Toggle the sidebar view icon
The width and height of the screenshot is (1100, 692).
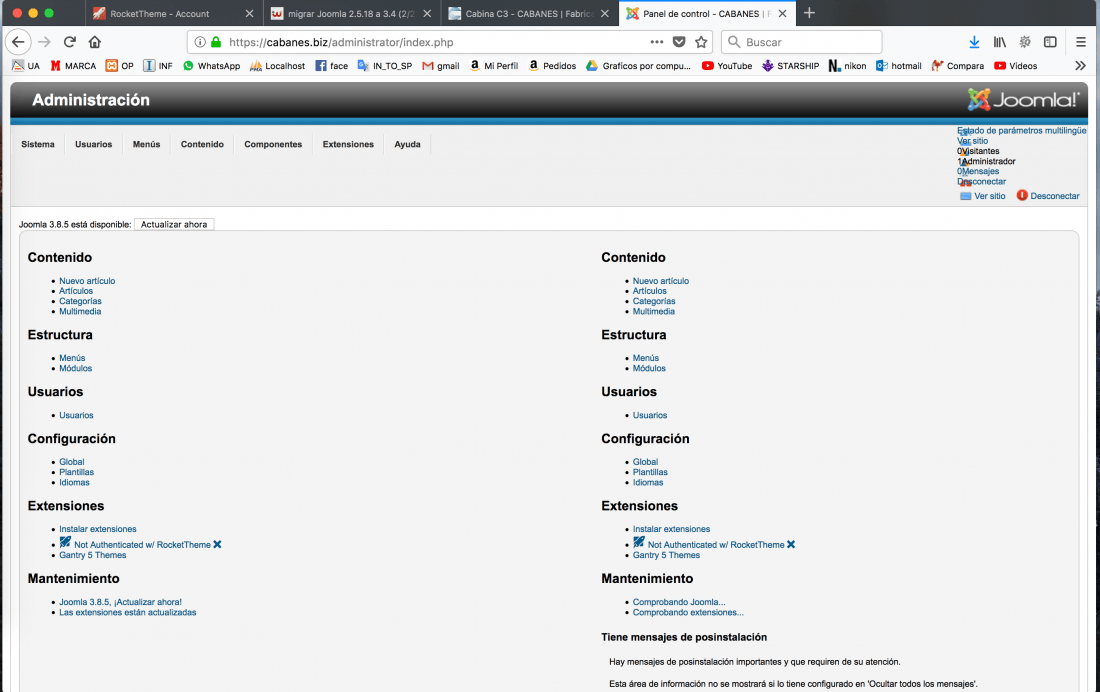click(x=1050, y=42)
